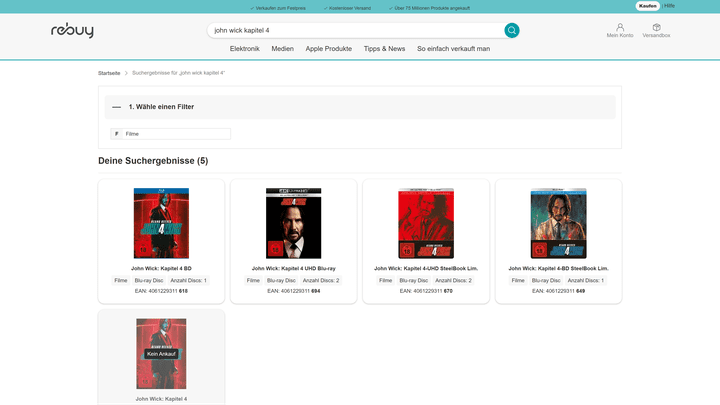Screen dimensions: 720x405
Task: Go to Startseite breadcrumb link
Action: (x=109, y=73)
